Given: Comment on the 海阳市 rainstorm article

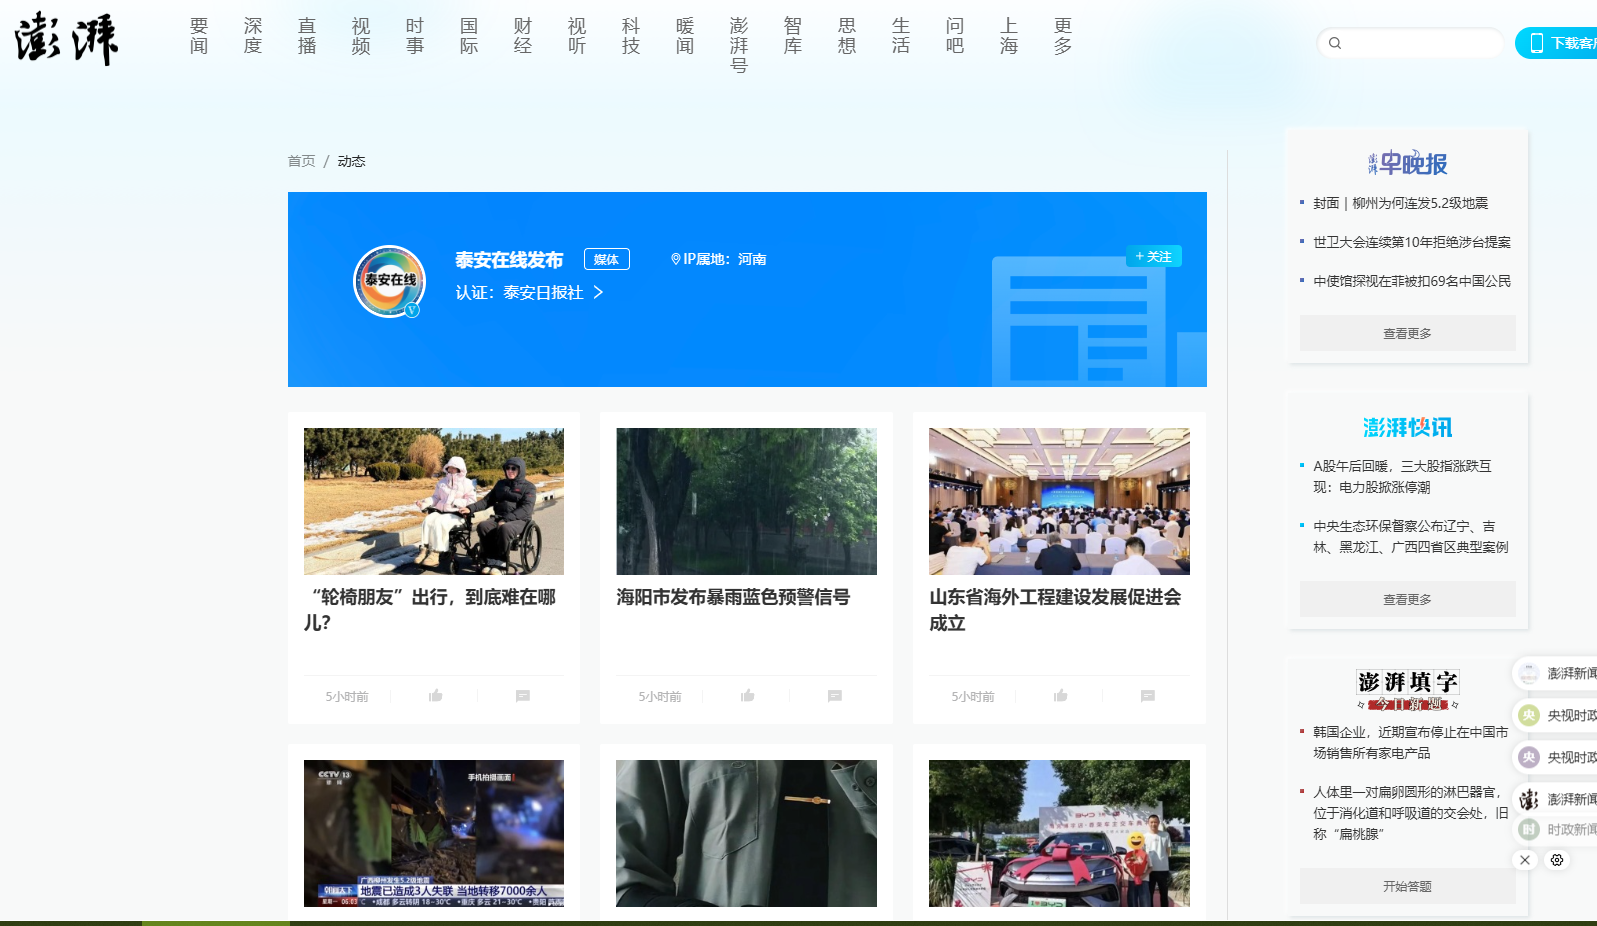Looking at the screenshot, I should [835, 696].
